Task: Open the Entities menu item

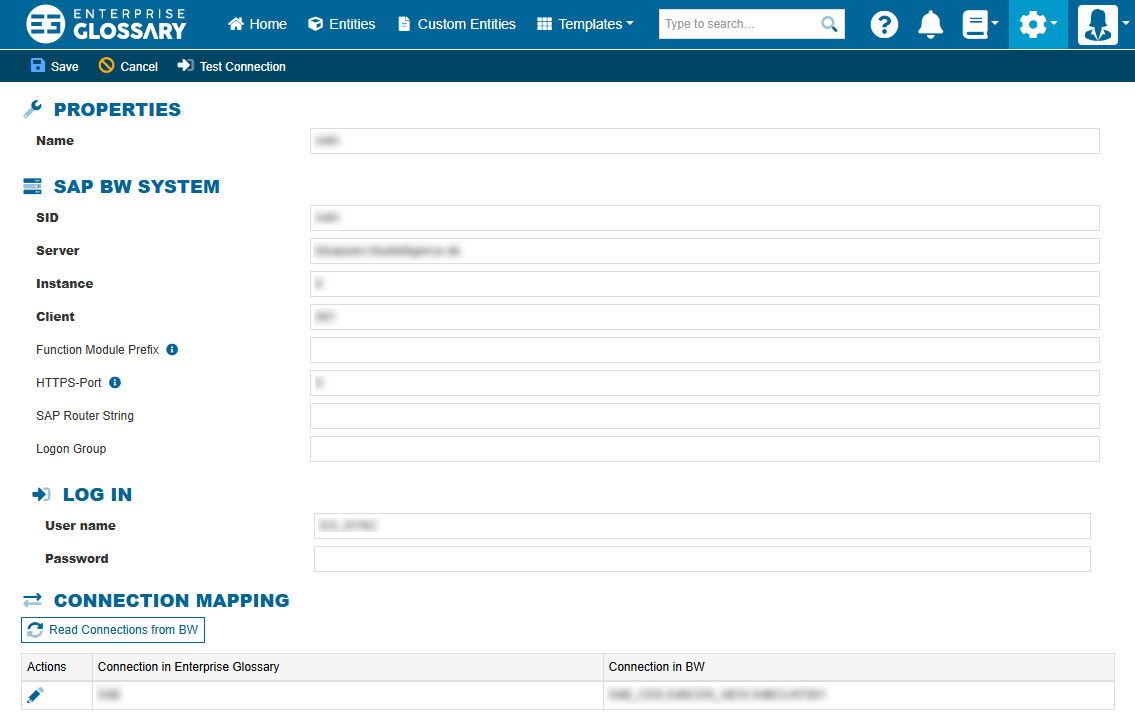Action: (x=341, y=24)
